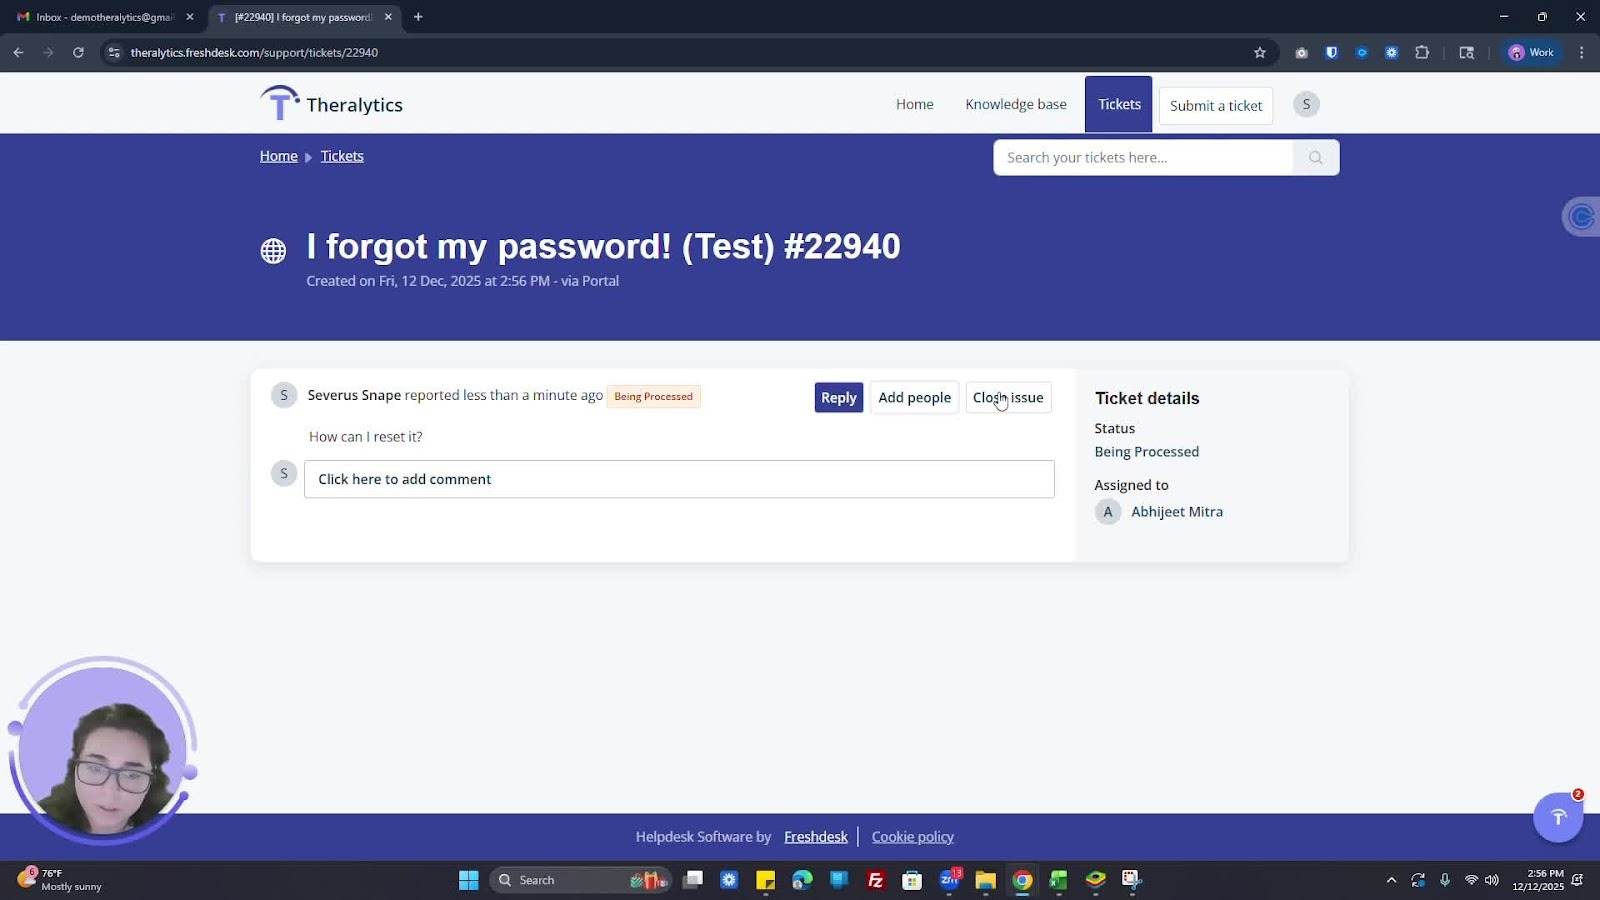Click the Being Processed status badge
1600x900 pixels.
653,396
